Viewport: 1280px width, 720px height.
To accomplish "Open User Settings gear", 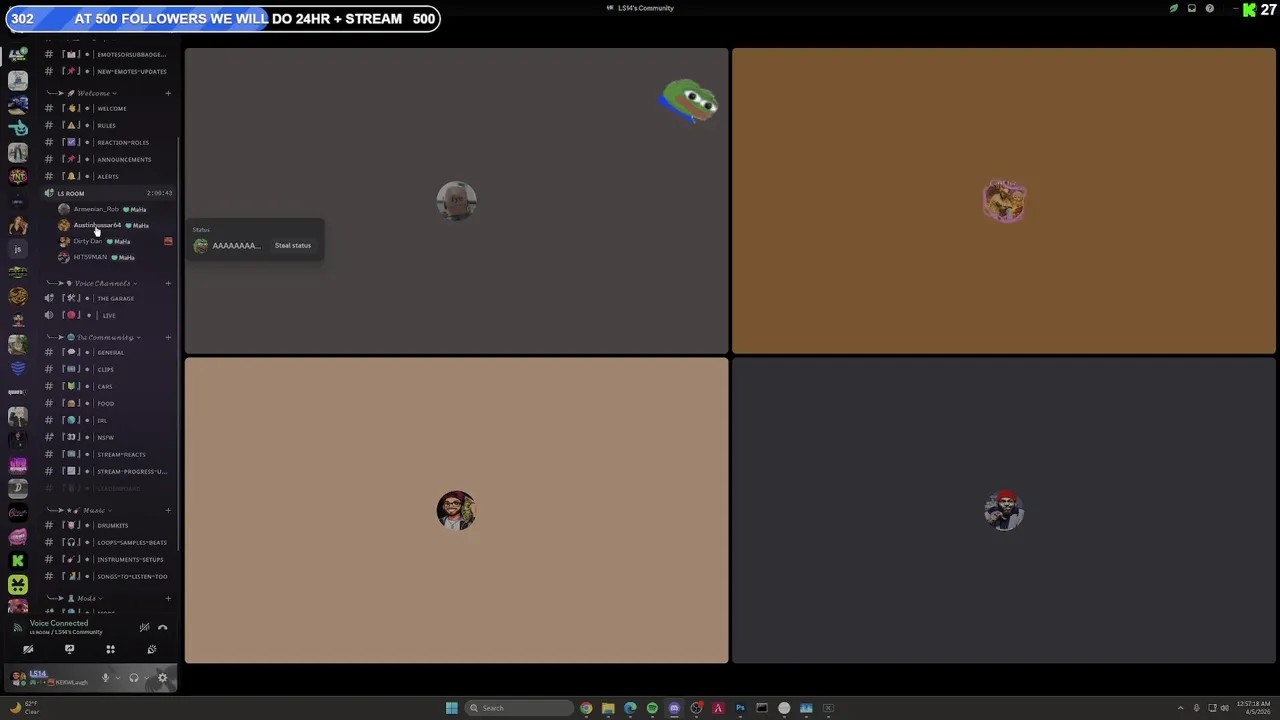I will click(x=163, y=677).
